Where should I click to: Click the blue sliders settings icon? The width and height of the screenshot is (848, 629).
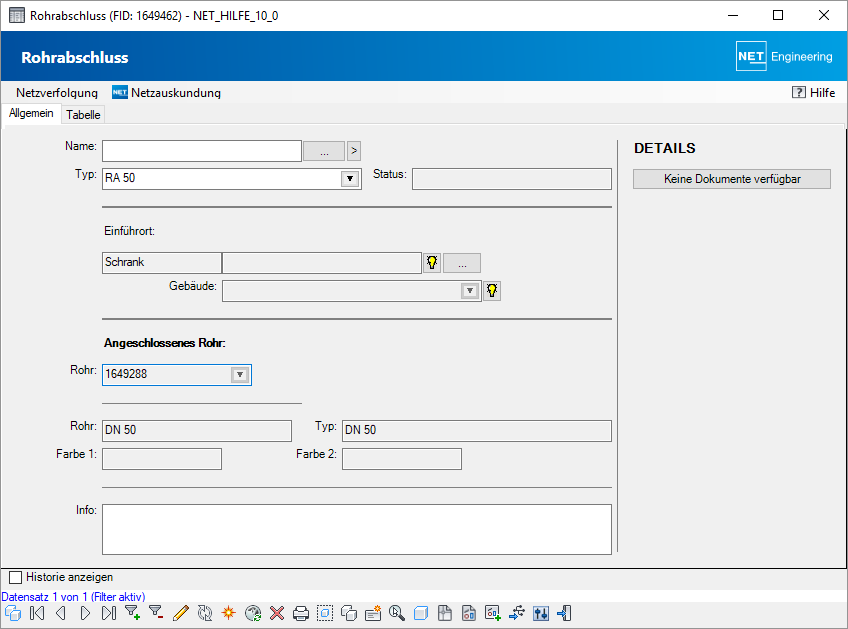(541, 613)
